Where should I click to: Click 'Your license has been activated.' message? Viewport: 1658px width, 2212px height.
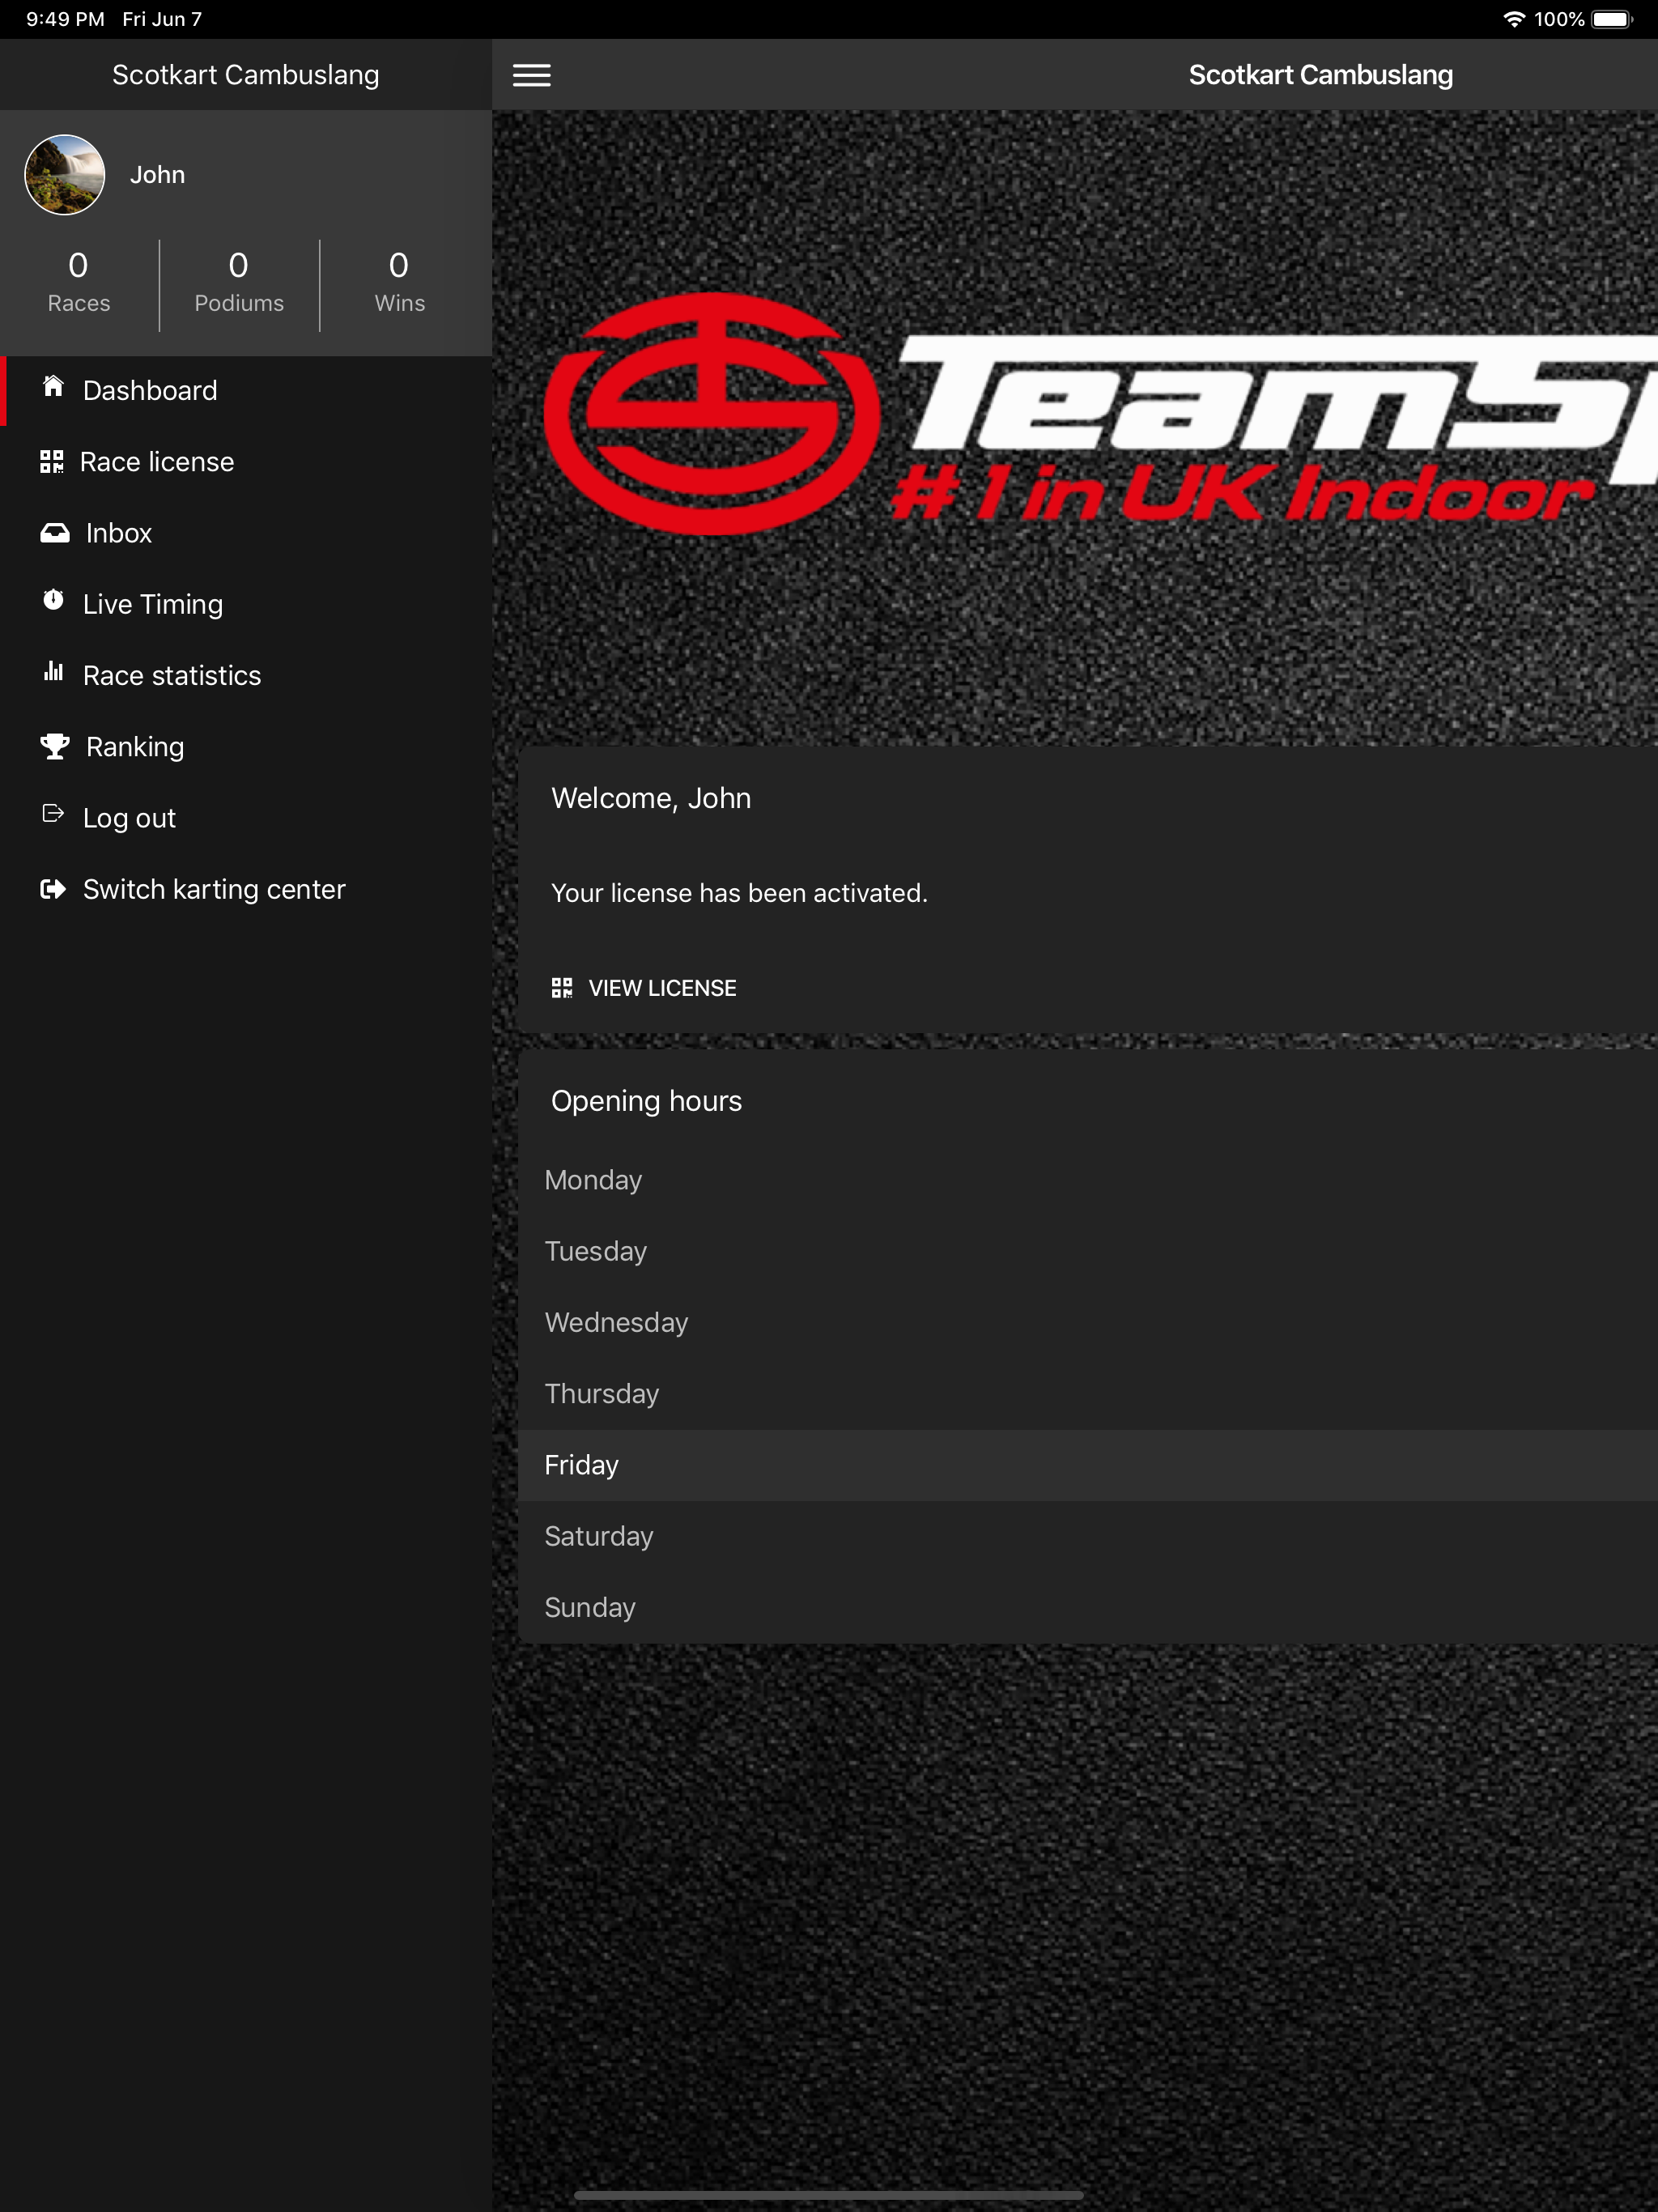coord(739,893)
